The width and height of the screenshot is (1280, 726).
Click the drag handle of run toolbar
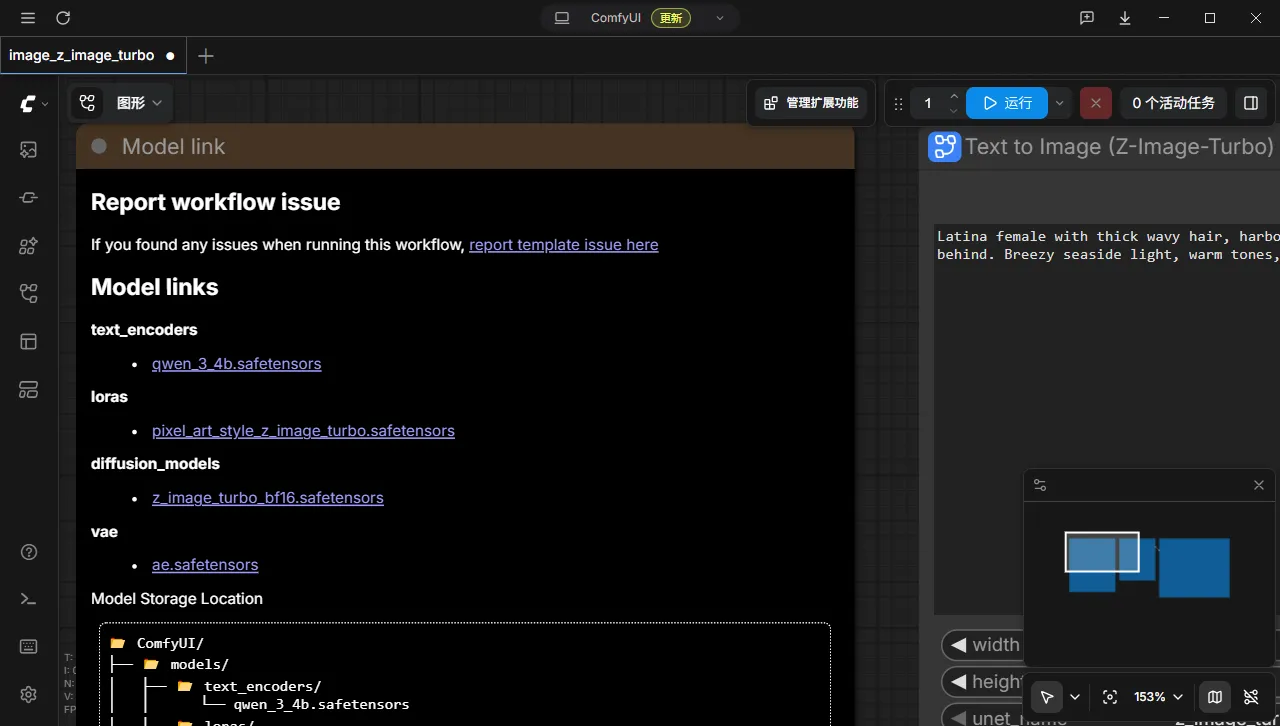898,103
